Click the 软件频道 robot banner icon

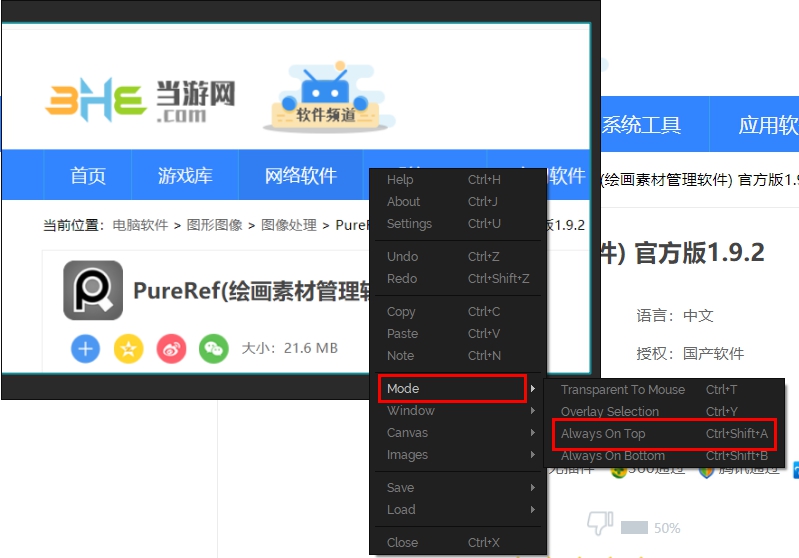(x=329, y=97)
